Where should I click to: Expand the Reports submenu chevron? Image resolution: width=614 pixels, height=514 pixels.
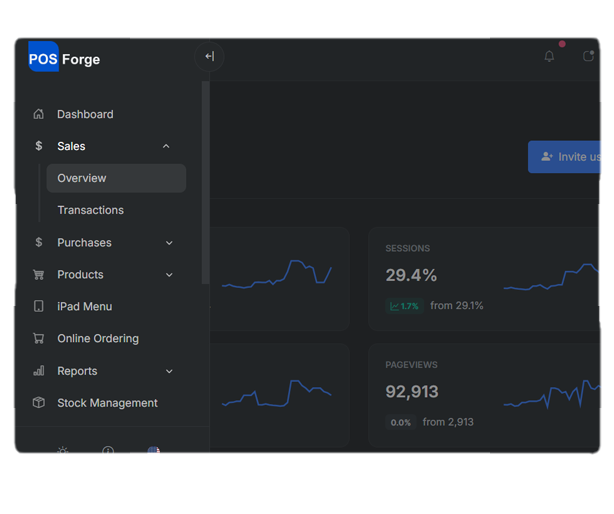coord(169,371)
